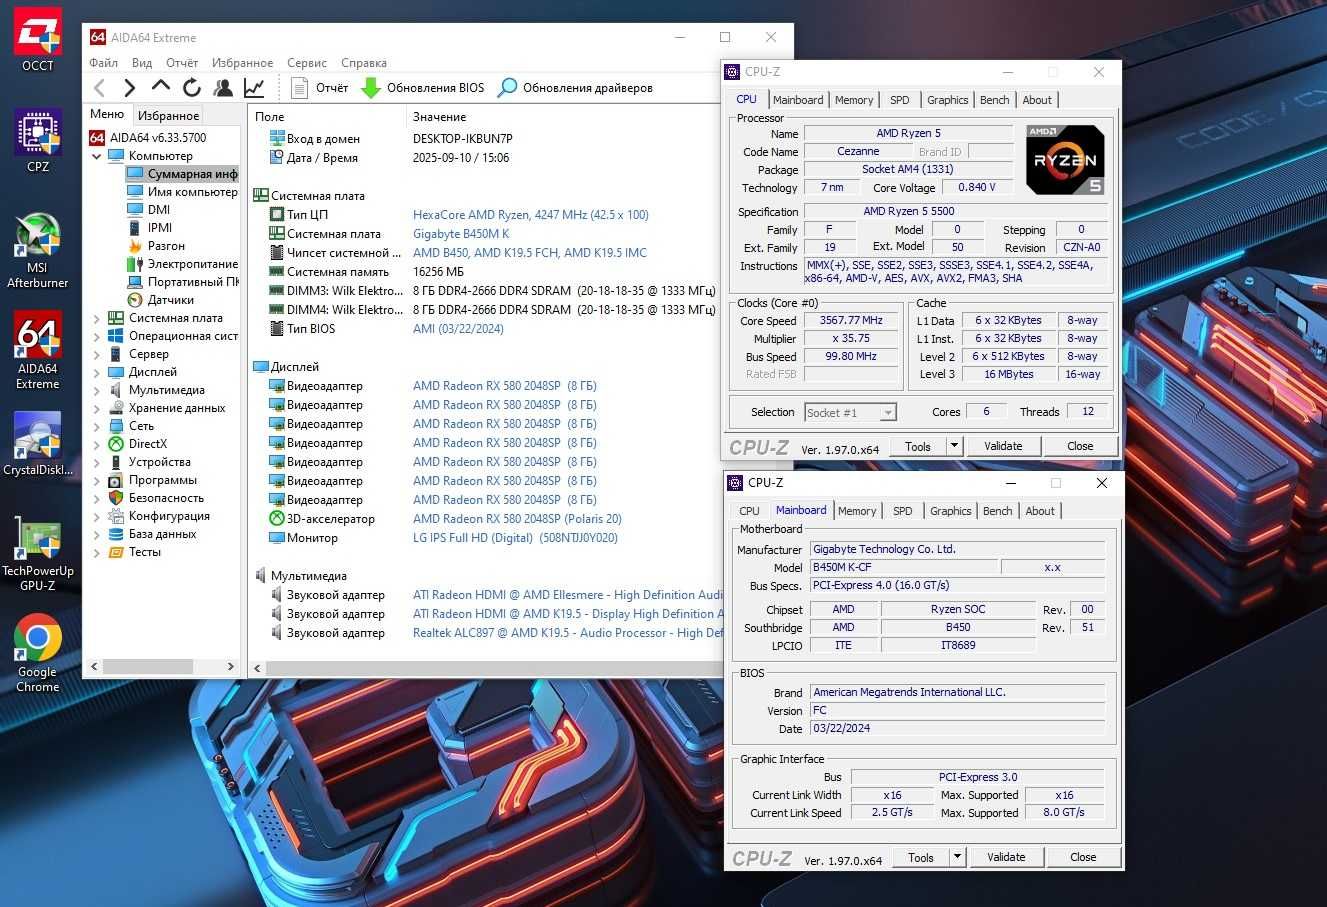Open the Файл menu in AIDA64

point(103,62)
